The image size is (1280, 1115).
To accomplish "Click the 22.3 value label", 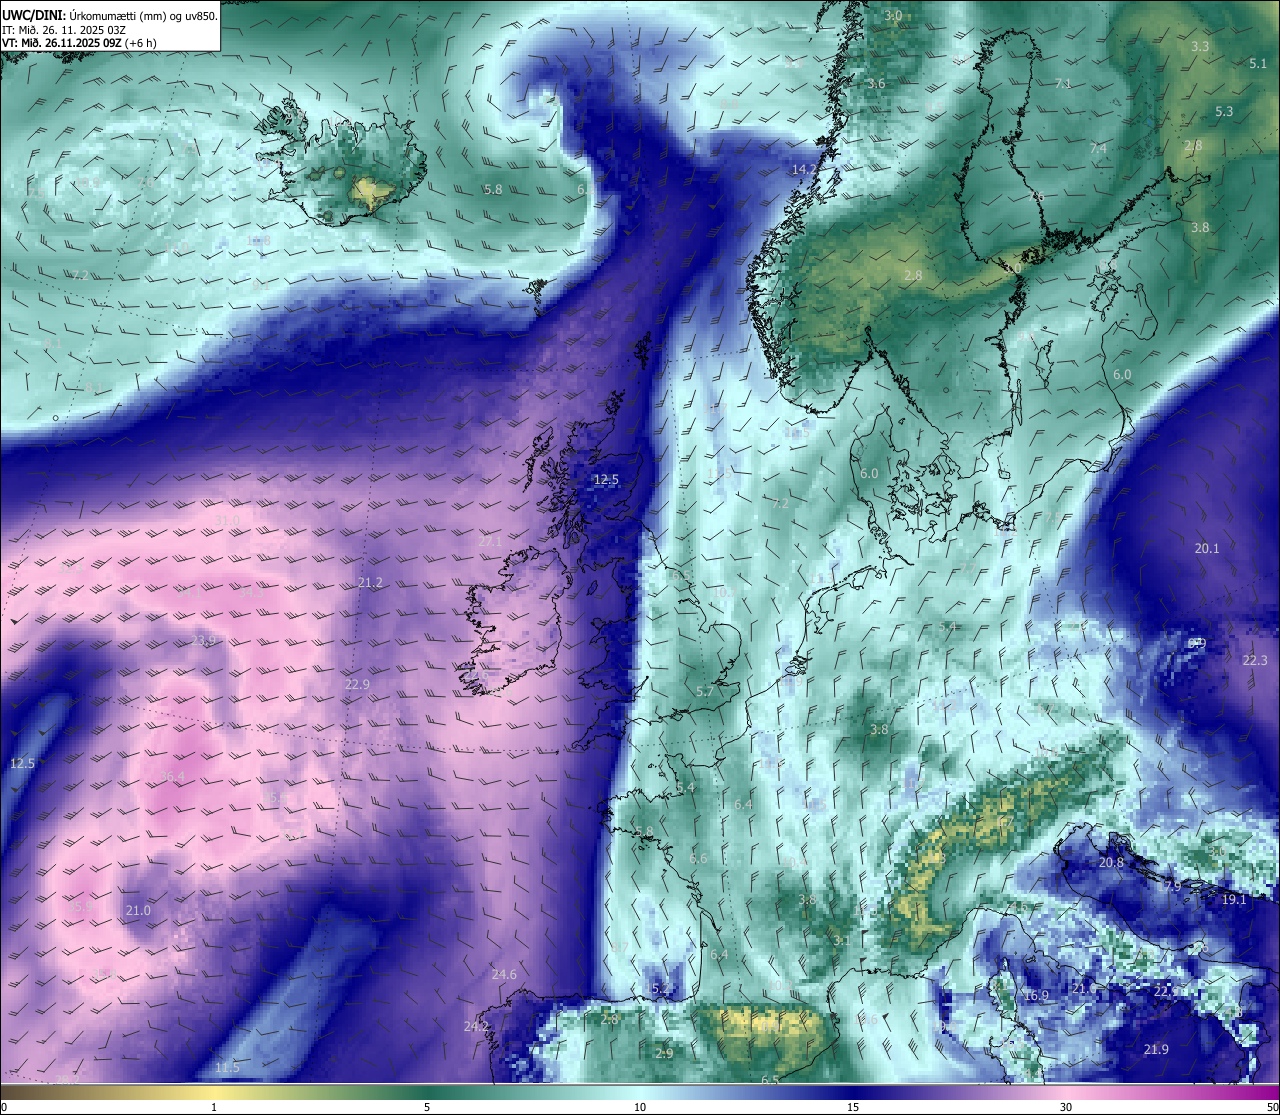I will (1254, 661).
